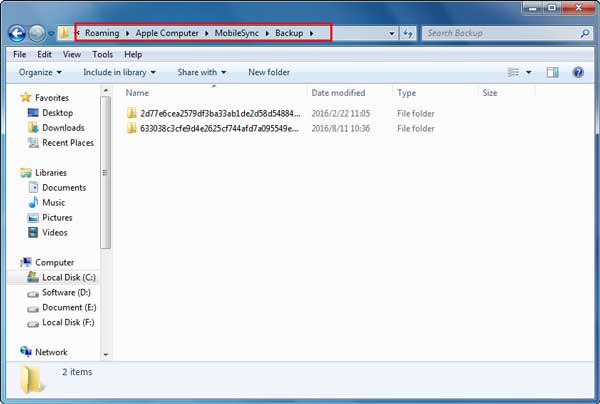600x404 pixels.
Task: Click navigation pane scroll down arrow
Action: coord(106,355)
